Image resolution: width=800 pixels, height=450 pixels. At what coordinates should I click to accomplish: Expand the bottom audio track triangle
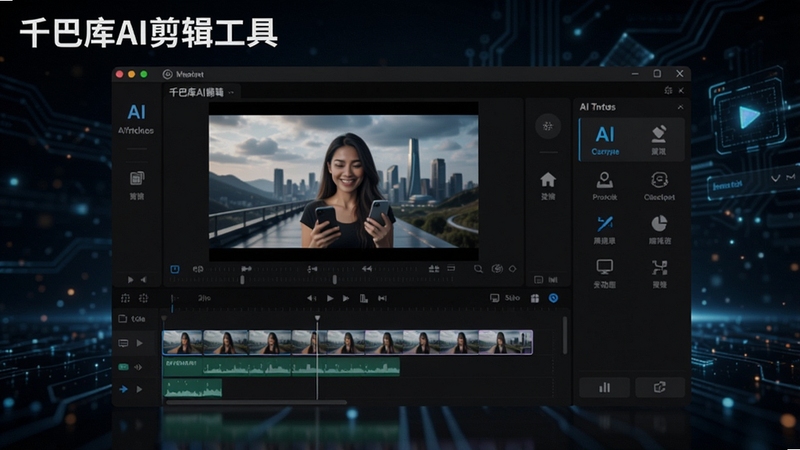point(139,389)
